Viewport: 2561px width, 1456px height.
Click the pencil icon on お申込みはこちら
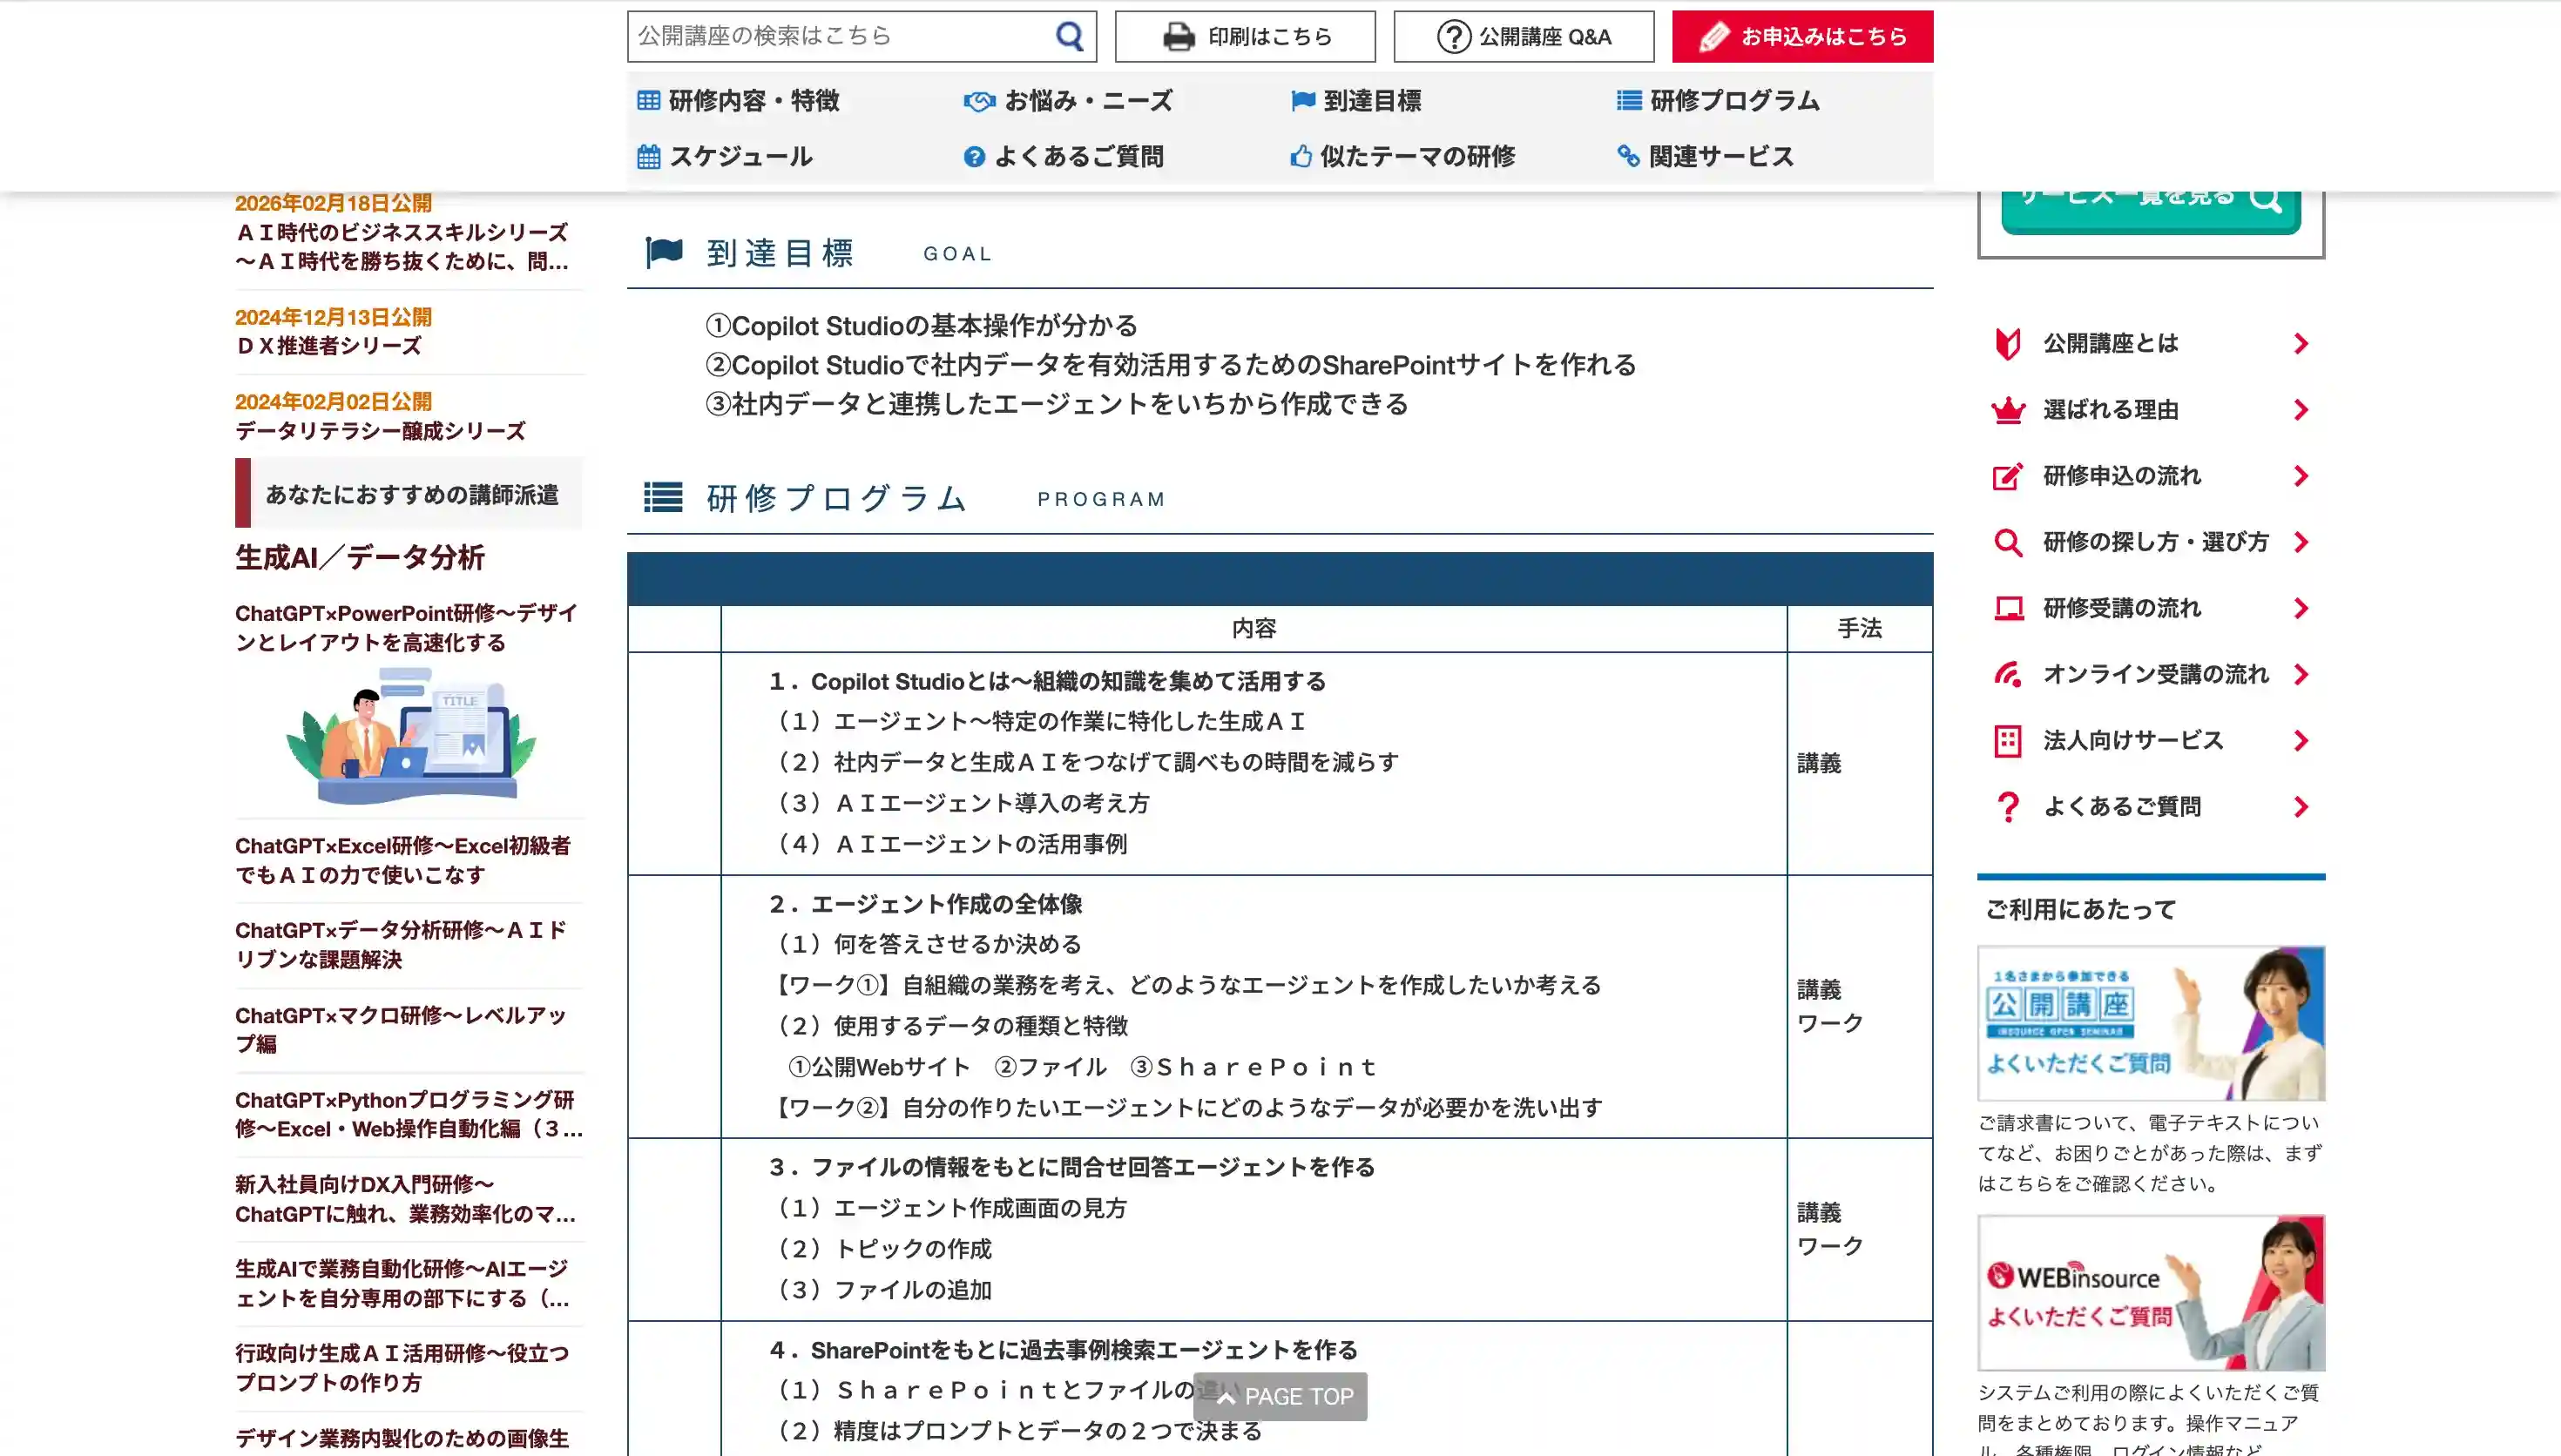[x=1713, y=37]
